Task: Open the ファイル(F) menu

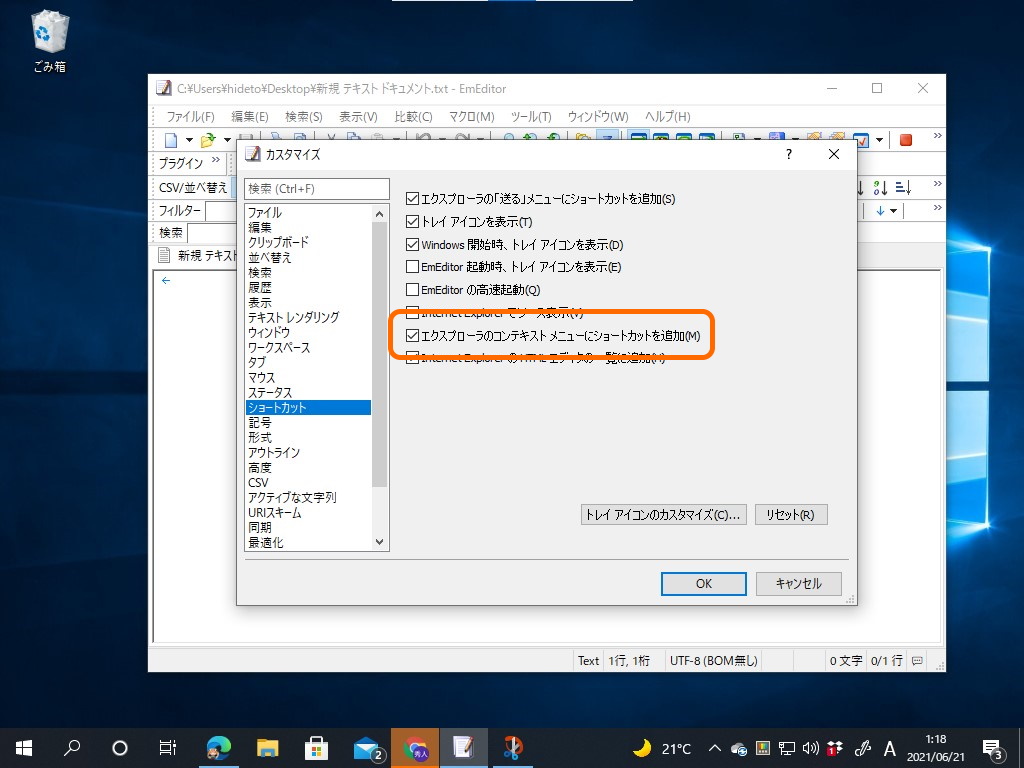Action: pyautogui.click(x=190, y=117)
